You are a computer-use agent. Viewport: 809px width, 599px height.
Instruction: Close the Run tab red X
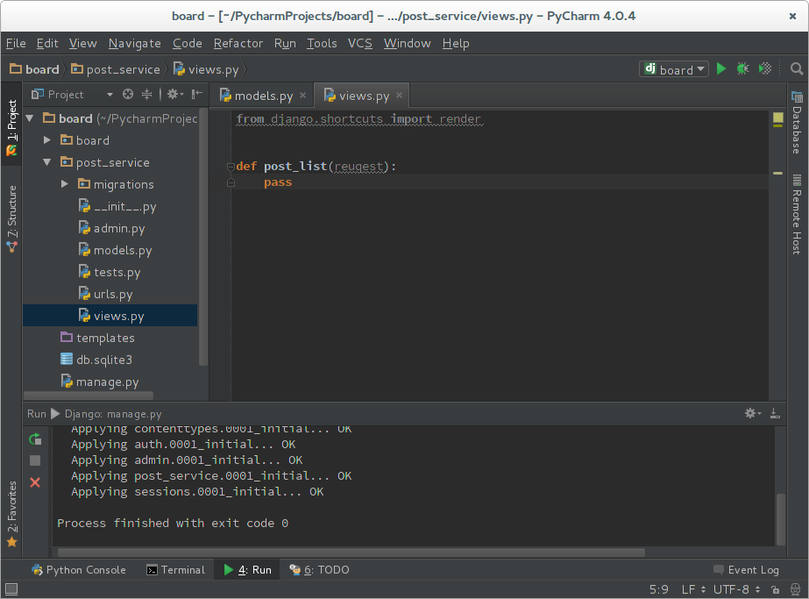(35, 482)
